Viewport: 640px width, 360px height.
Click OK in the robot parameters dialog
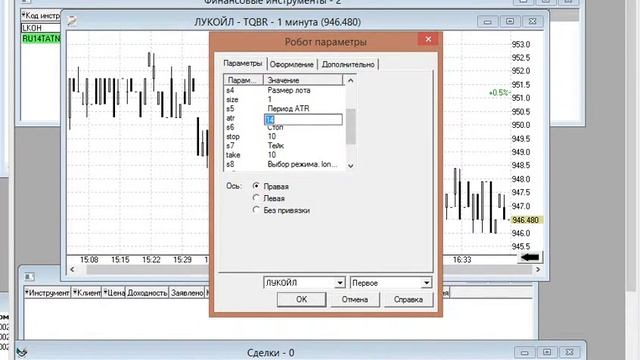coord(301,299)
